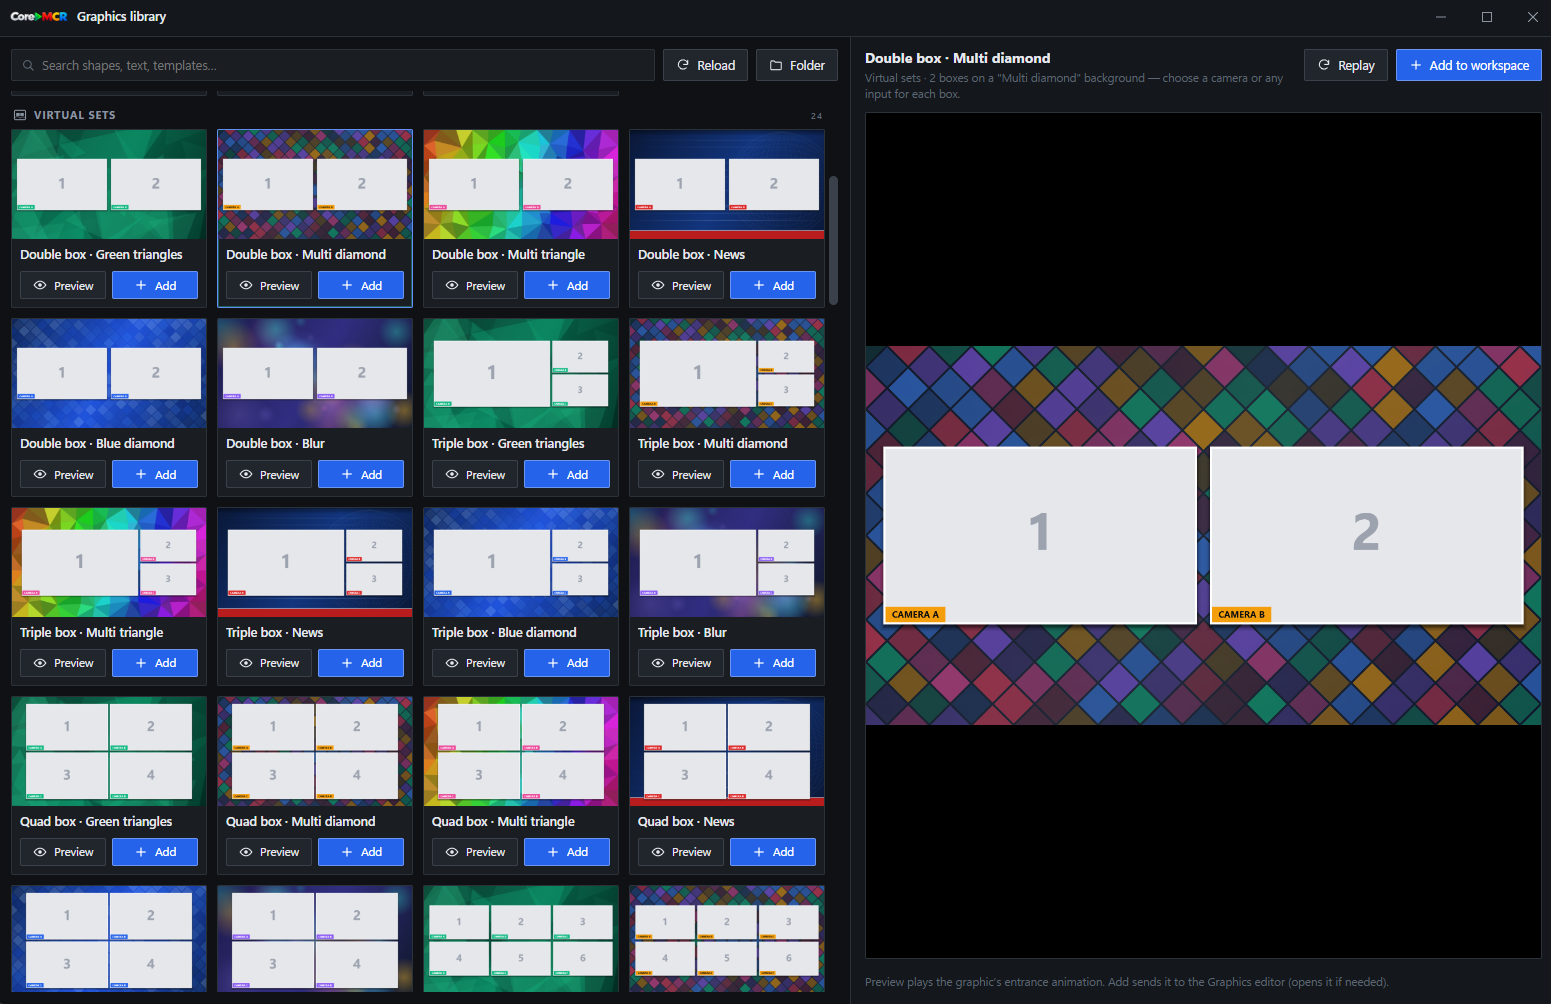The height and width of the screenshot is (1004, 1551).
Task: Add Triple box · Blur
Action: coord(773,663)
